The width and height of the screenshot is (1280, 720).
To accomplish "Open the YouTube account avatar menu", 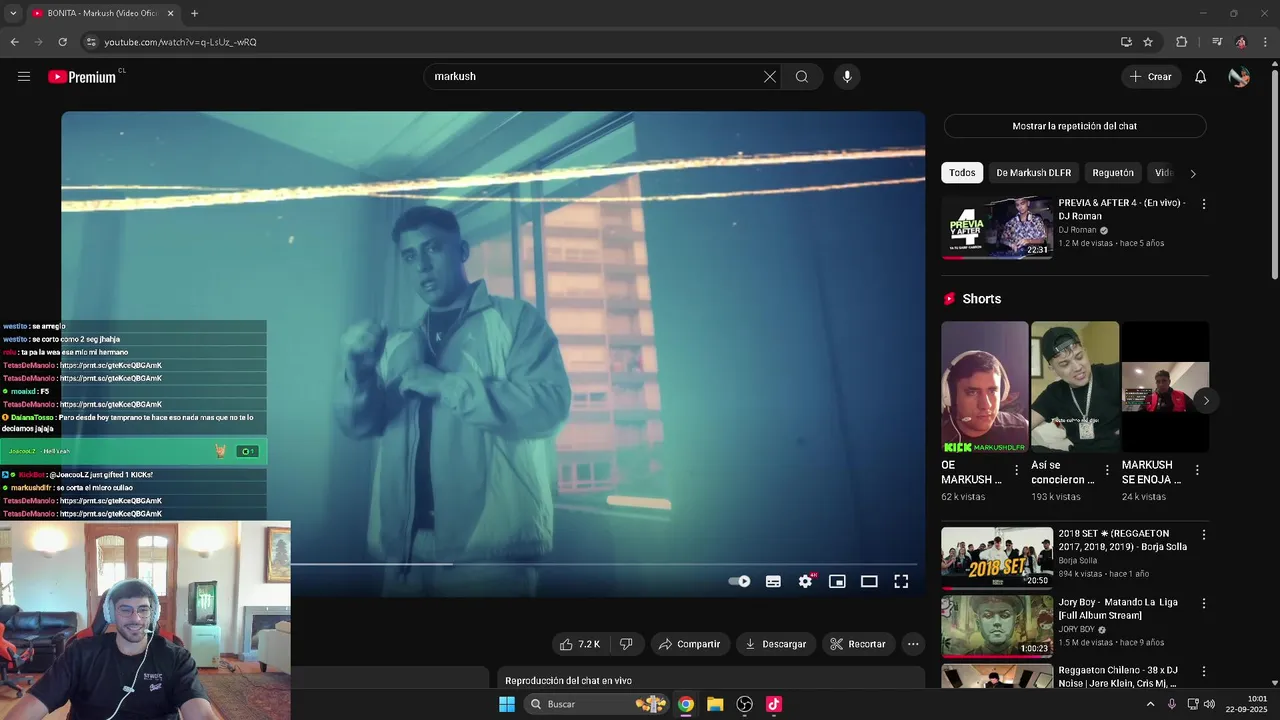I will point(1239,76).
